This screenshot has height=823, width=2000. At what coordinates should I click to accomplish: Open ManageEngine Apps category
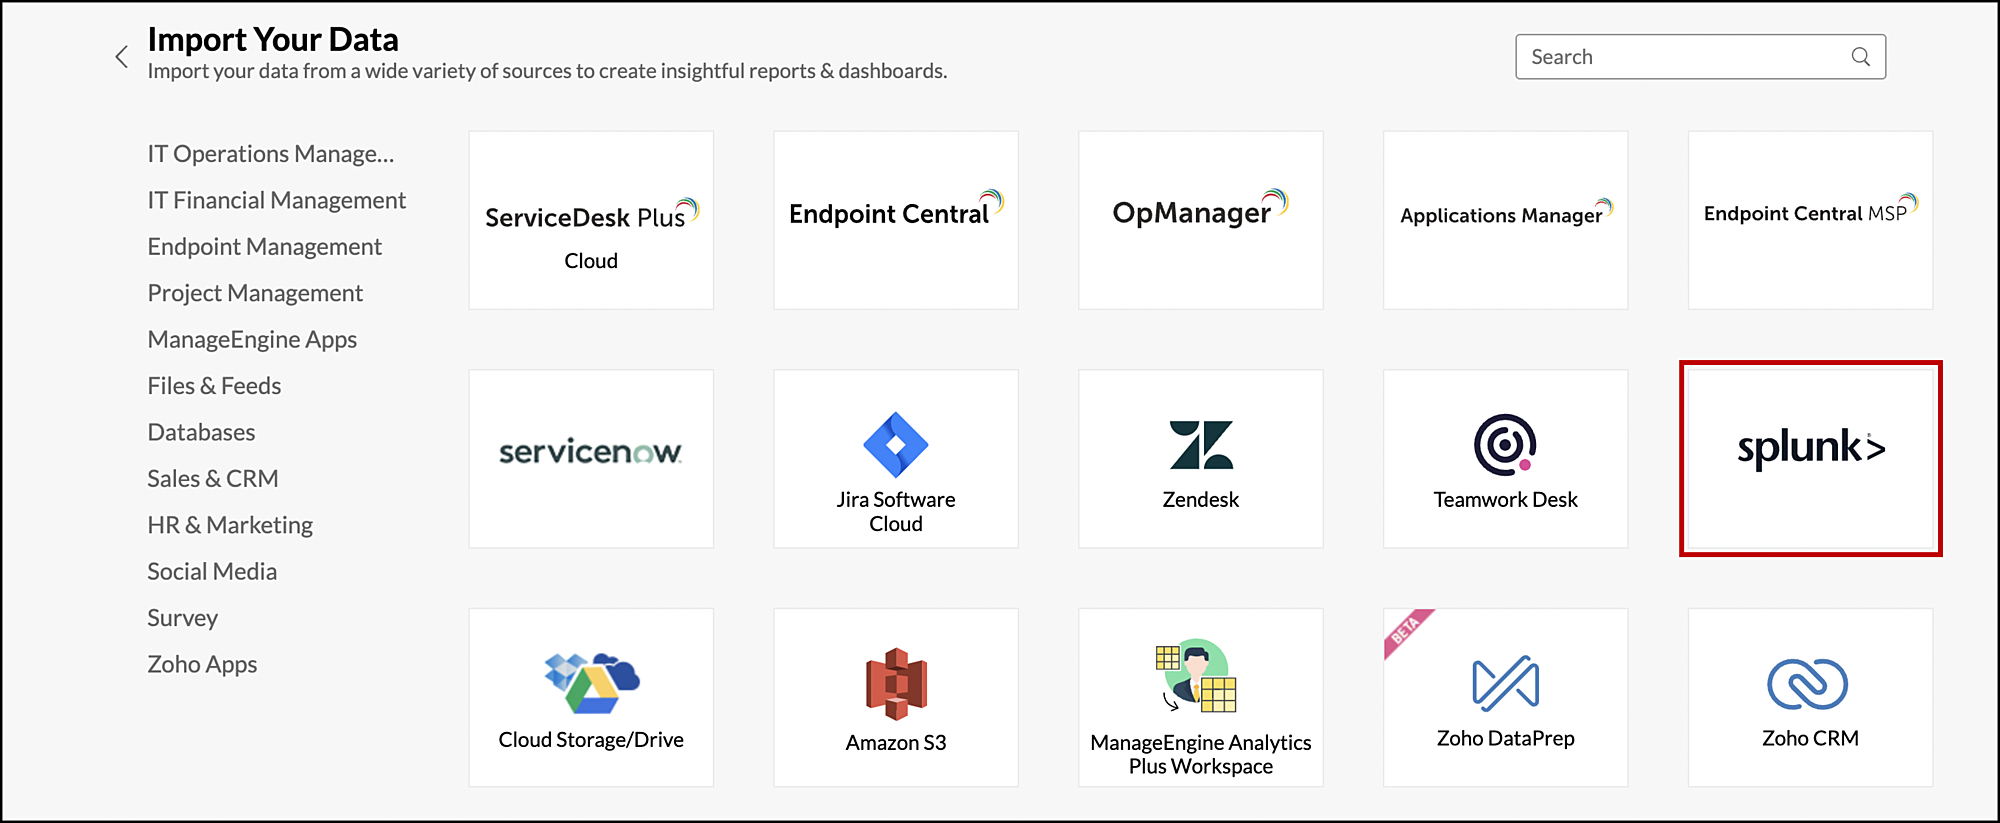point(252,340)
